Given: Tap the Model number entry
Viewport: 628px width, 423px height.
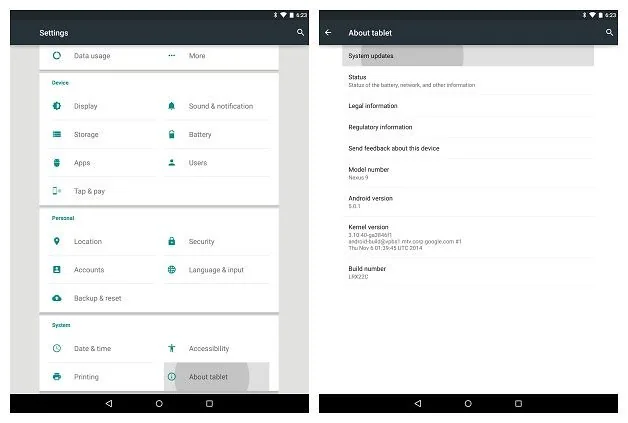Looking at the screenshot, I should (468, 173).
